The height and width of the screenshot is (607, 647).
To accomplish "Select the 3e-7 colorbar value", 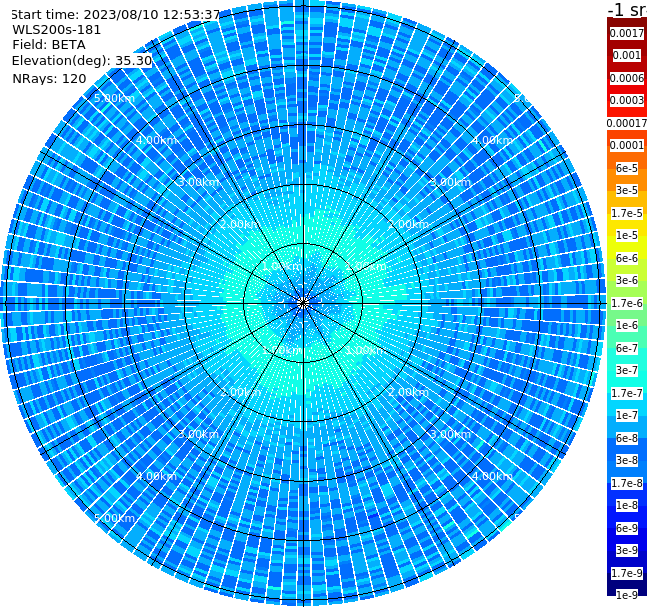I will point(627,370).
